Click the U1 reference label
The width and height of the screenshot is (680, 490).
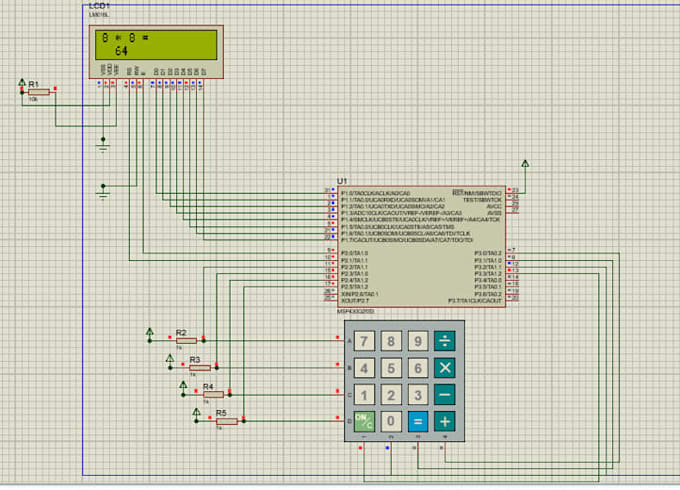342,181
